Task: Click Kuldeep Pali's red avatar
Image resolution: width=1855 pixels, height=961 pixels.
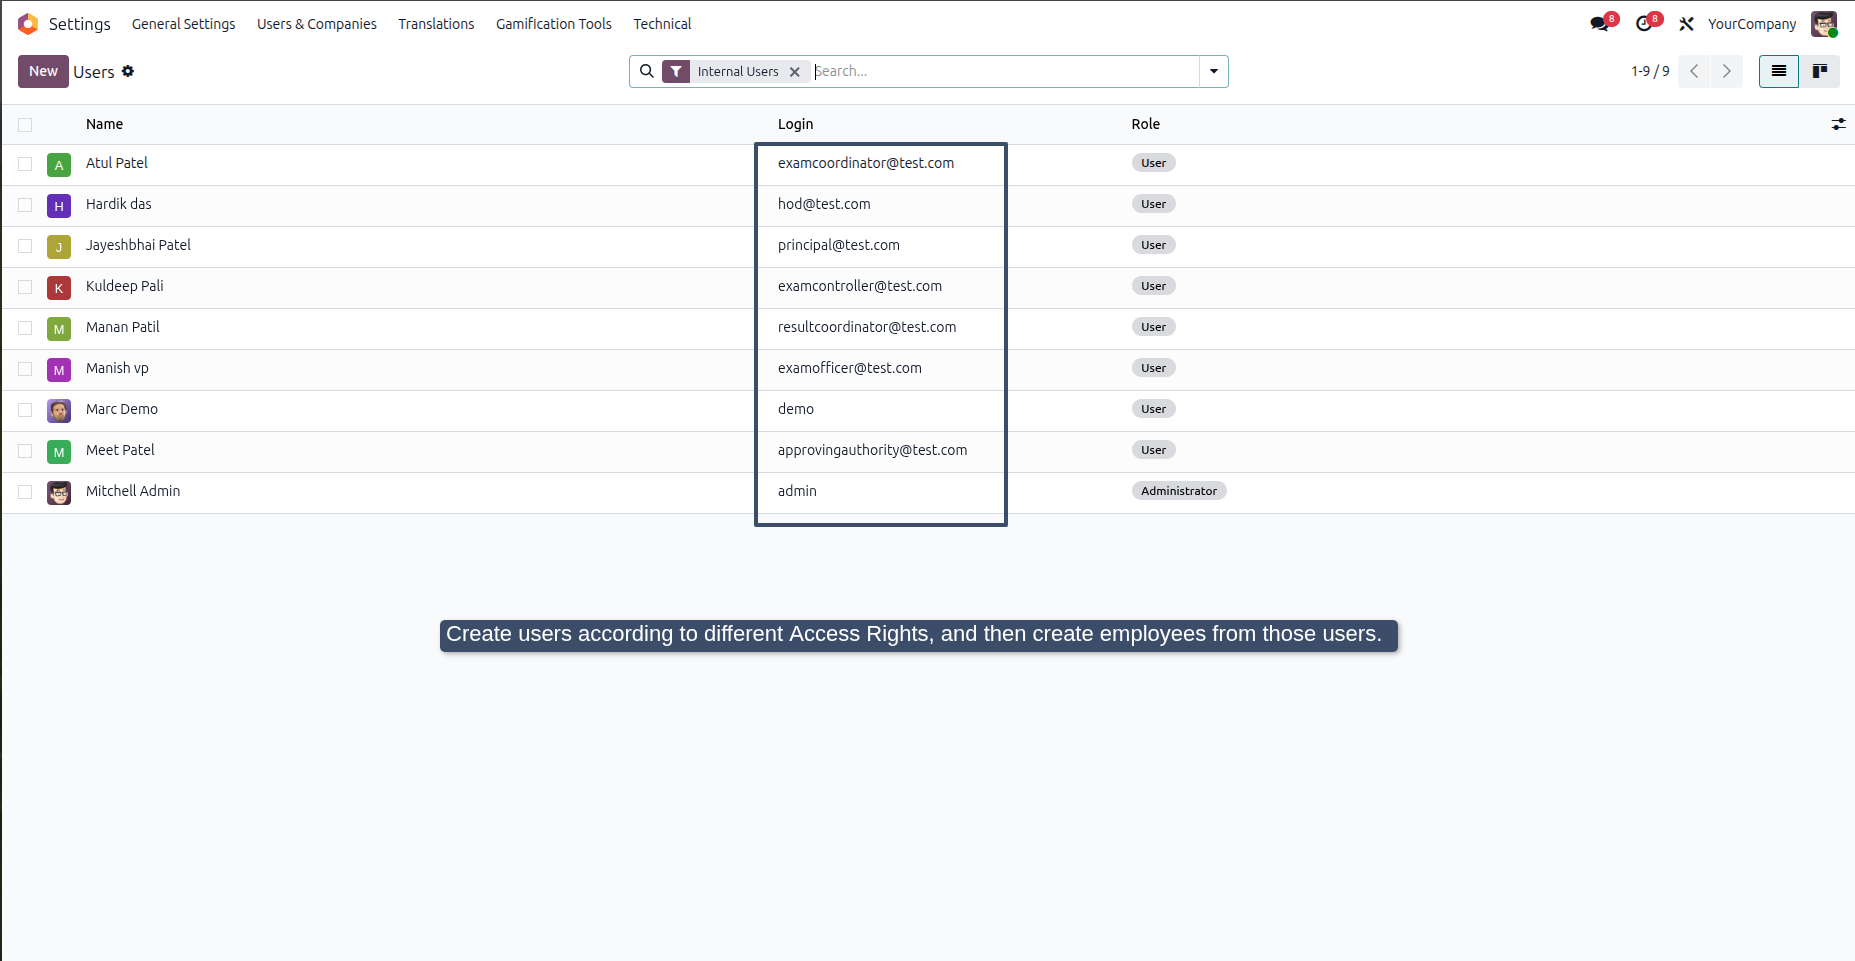Action: [59, 288]
